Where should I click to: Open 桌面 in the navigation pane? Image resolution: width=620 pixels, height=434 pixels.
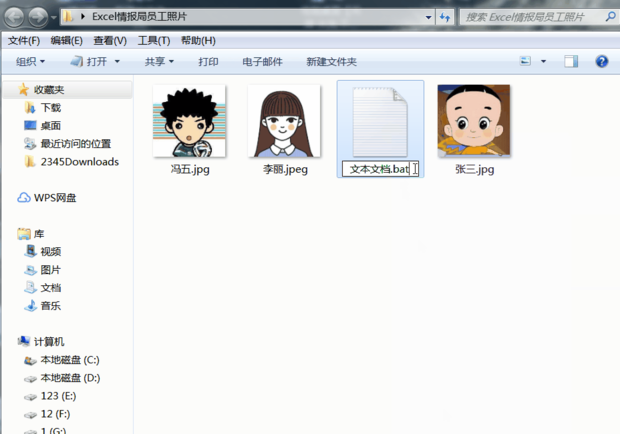coord(51,126)
